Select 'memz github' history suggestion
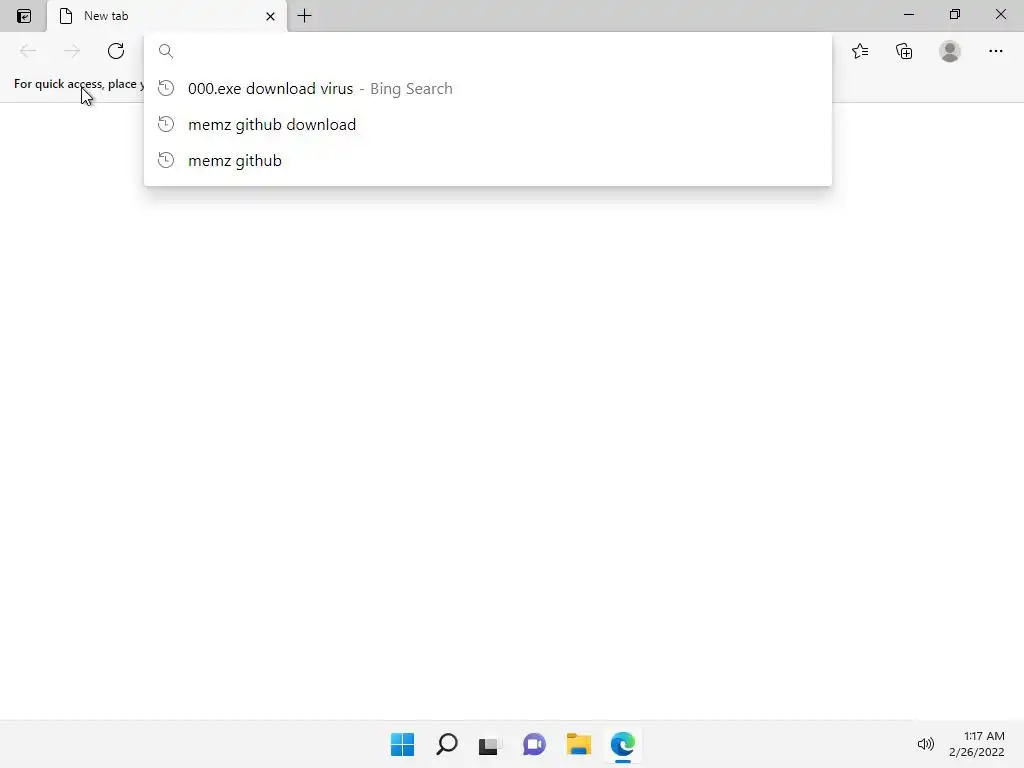This screenshot has height=768, width=1024. [488, 160]
